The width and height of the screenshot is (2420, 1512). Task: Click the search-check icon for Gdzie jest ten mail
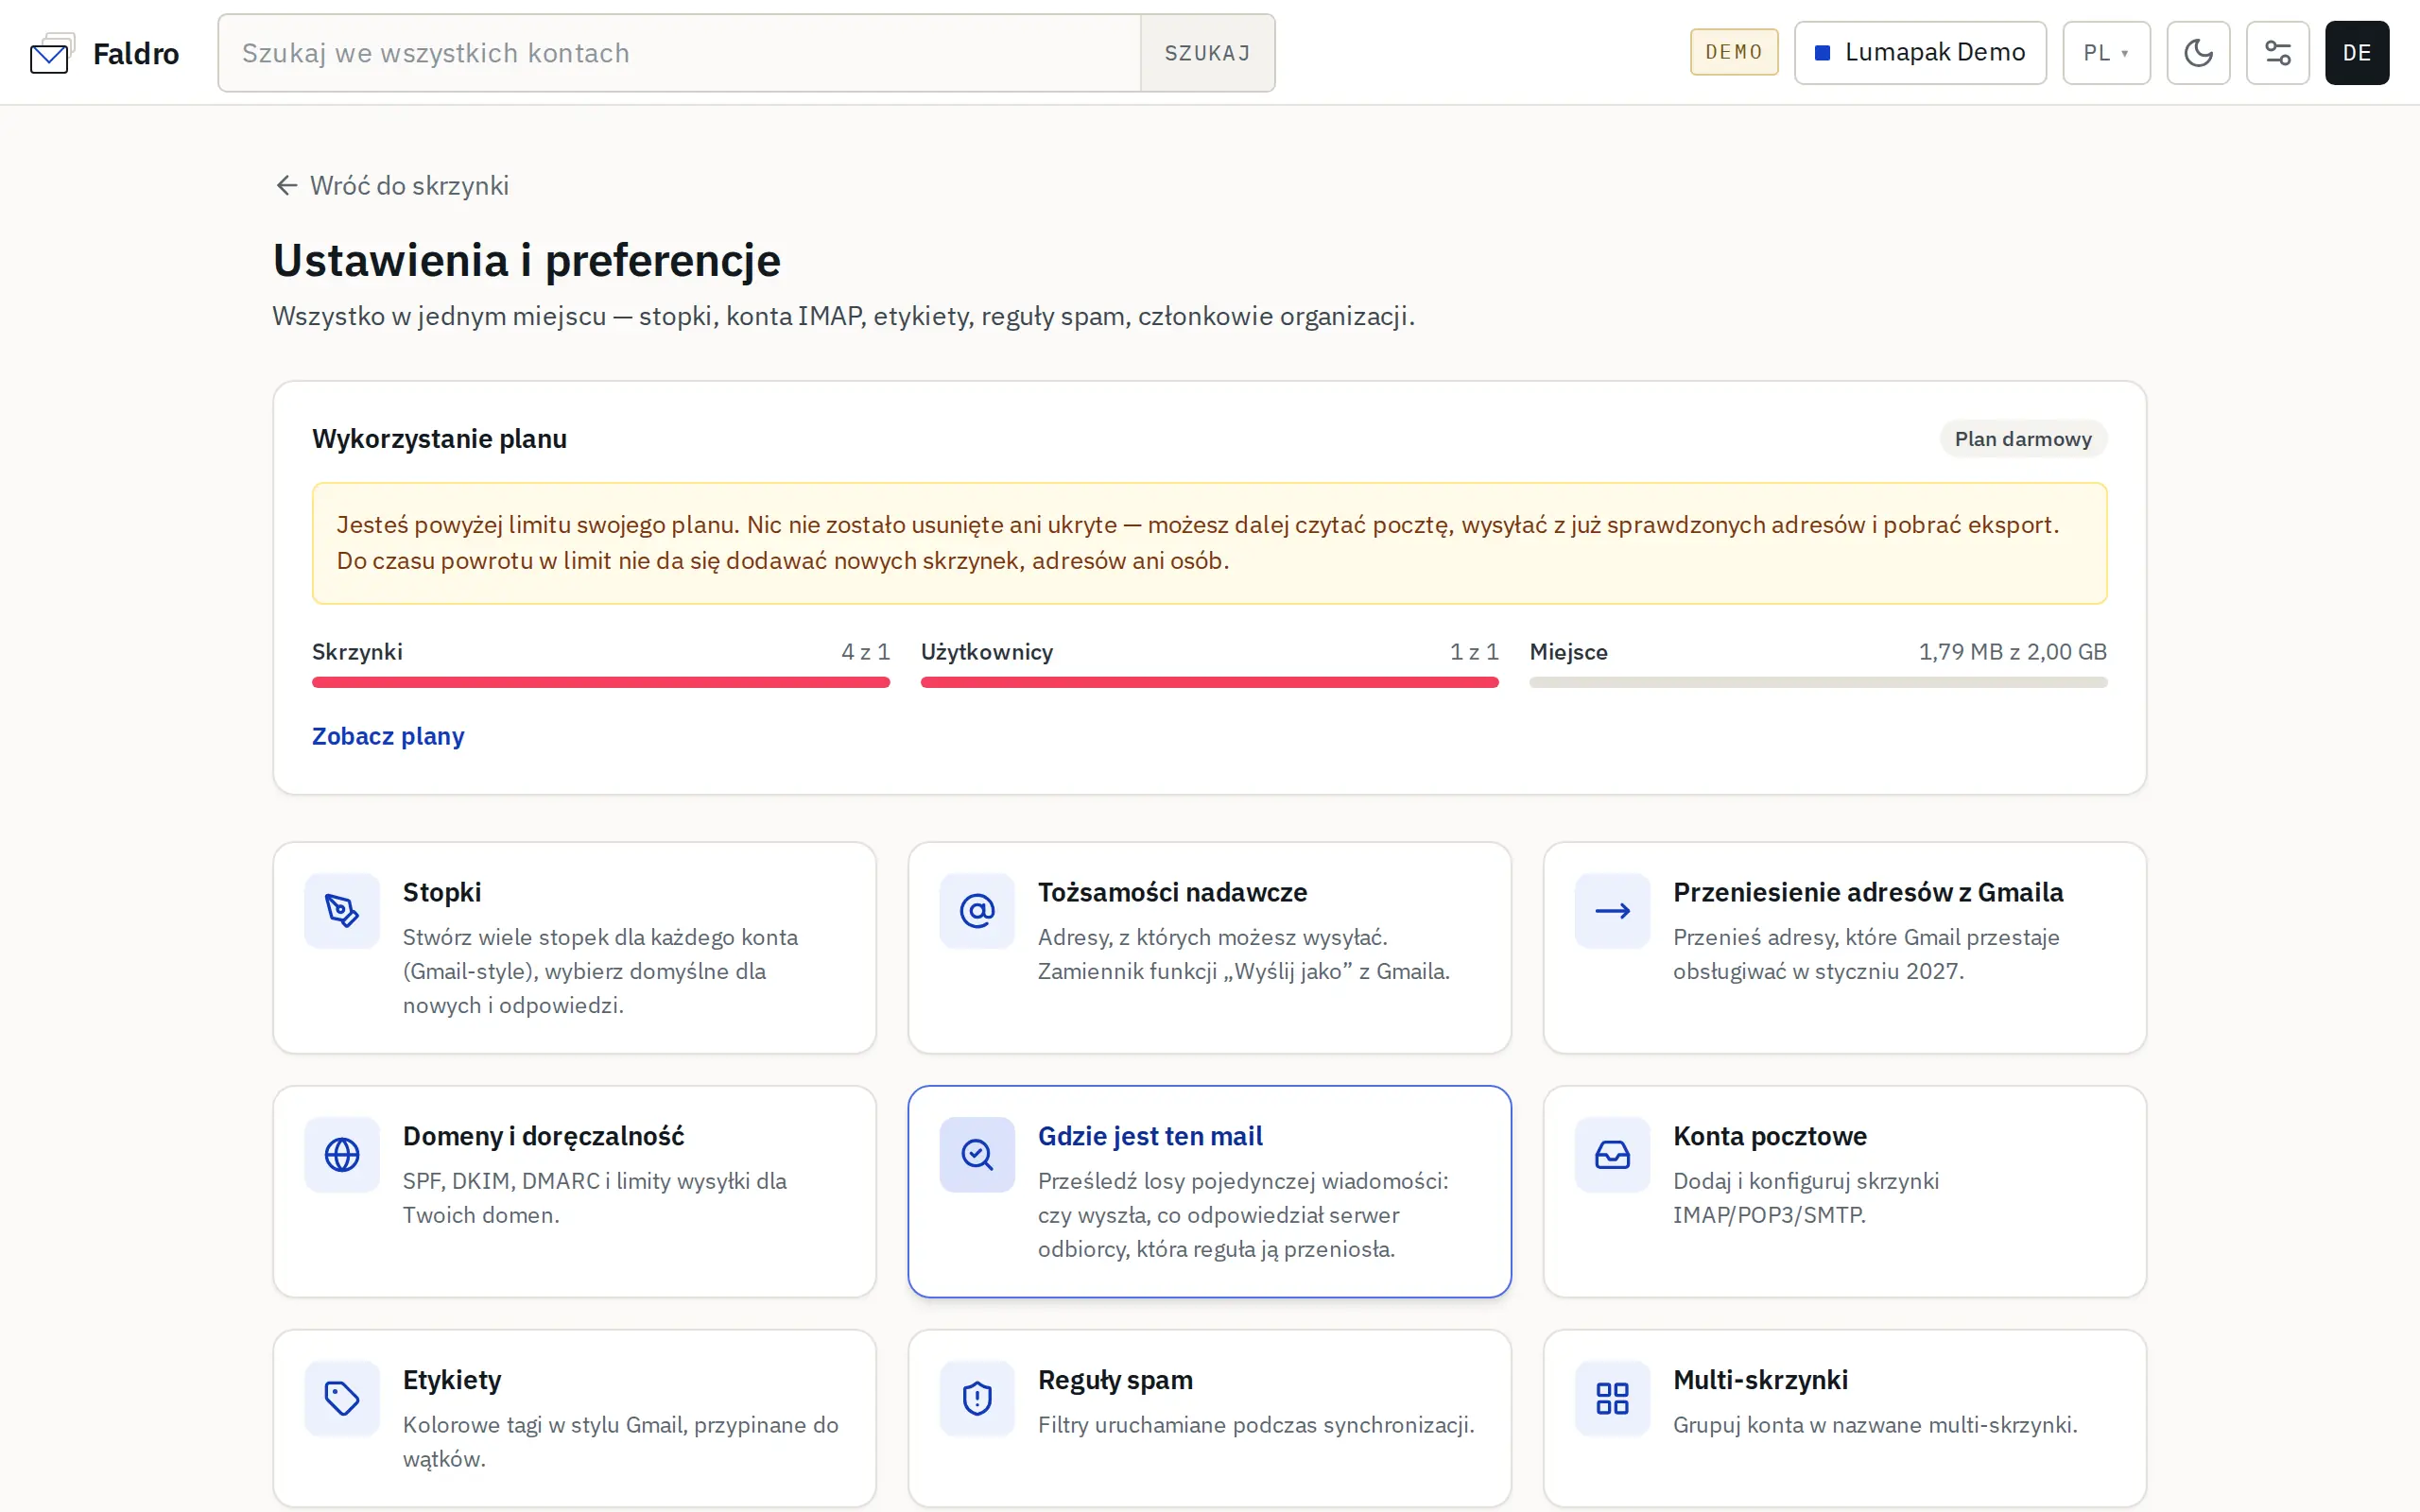(977, 1155)
